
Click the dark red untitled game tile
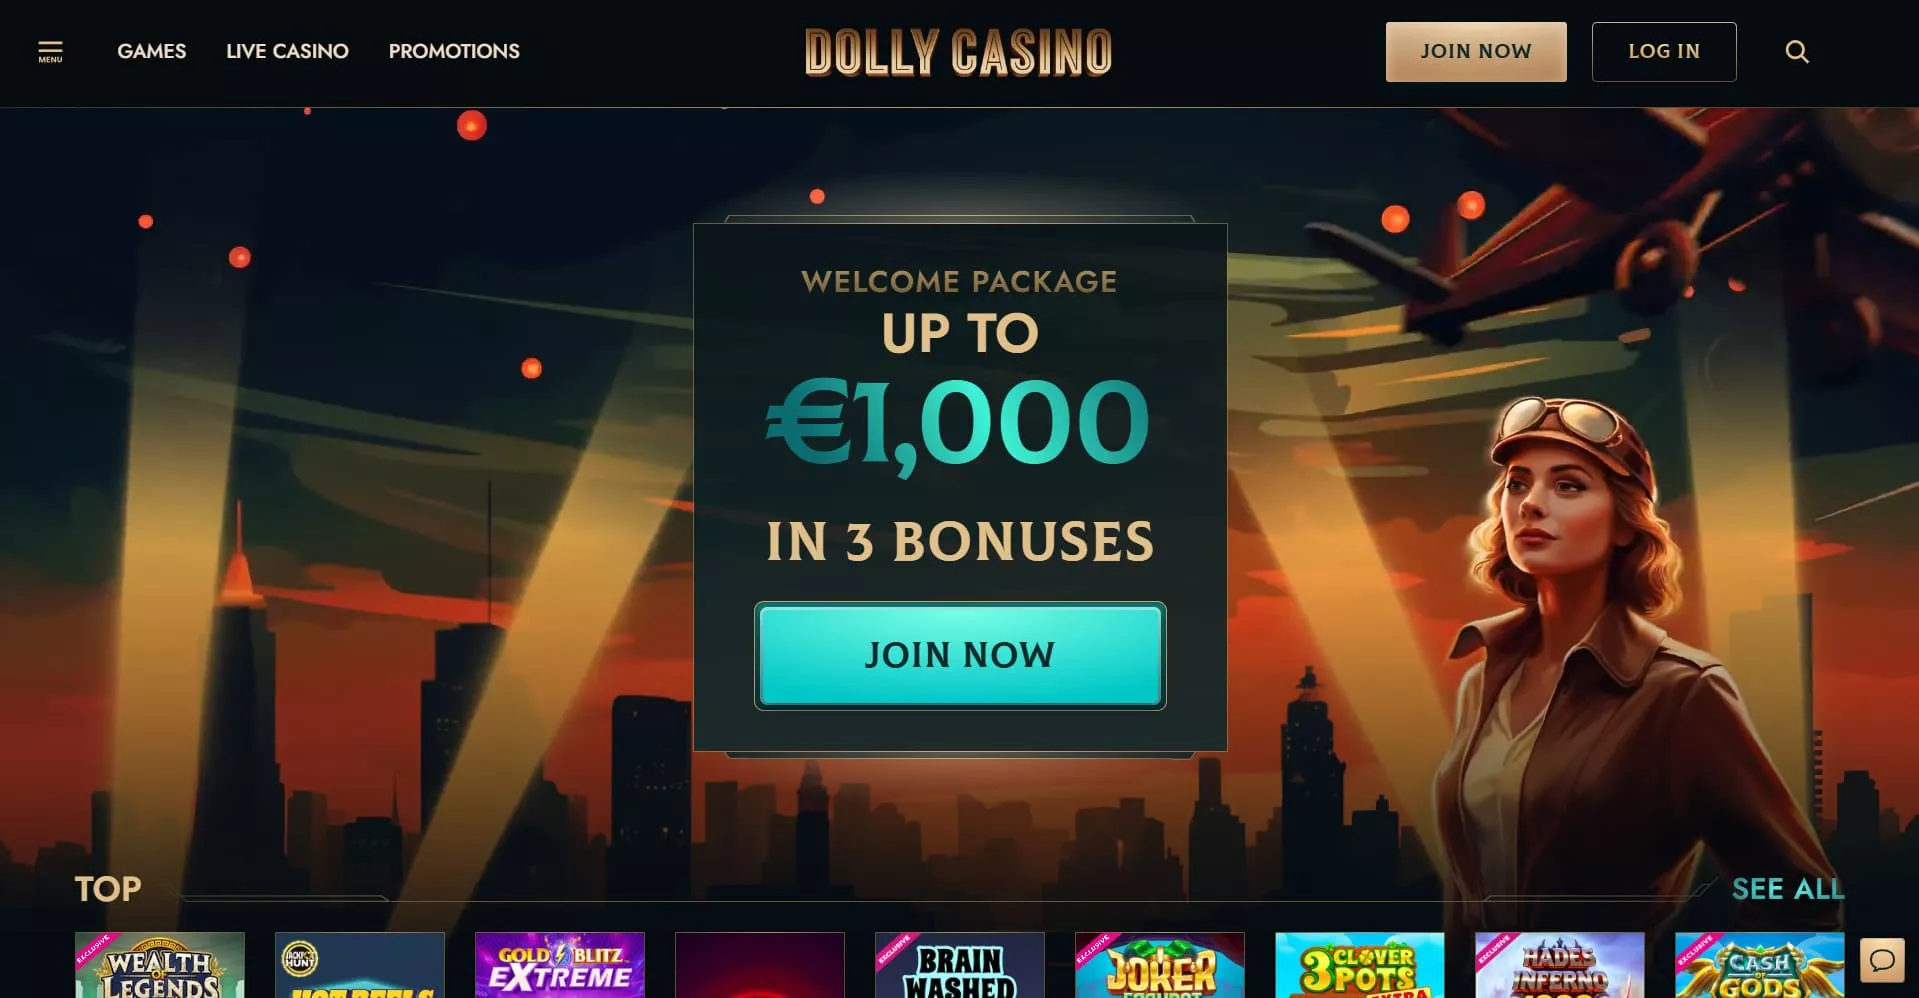tap(760, 965)
